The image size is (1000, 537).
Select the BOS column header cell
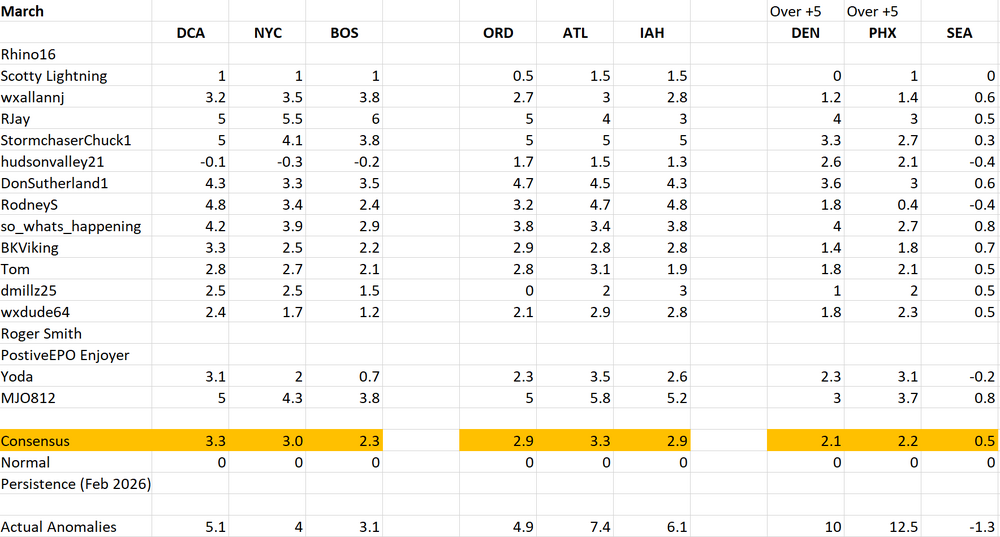pos(344,33)
